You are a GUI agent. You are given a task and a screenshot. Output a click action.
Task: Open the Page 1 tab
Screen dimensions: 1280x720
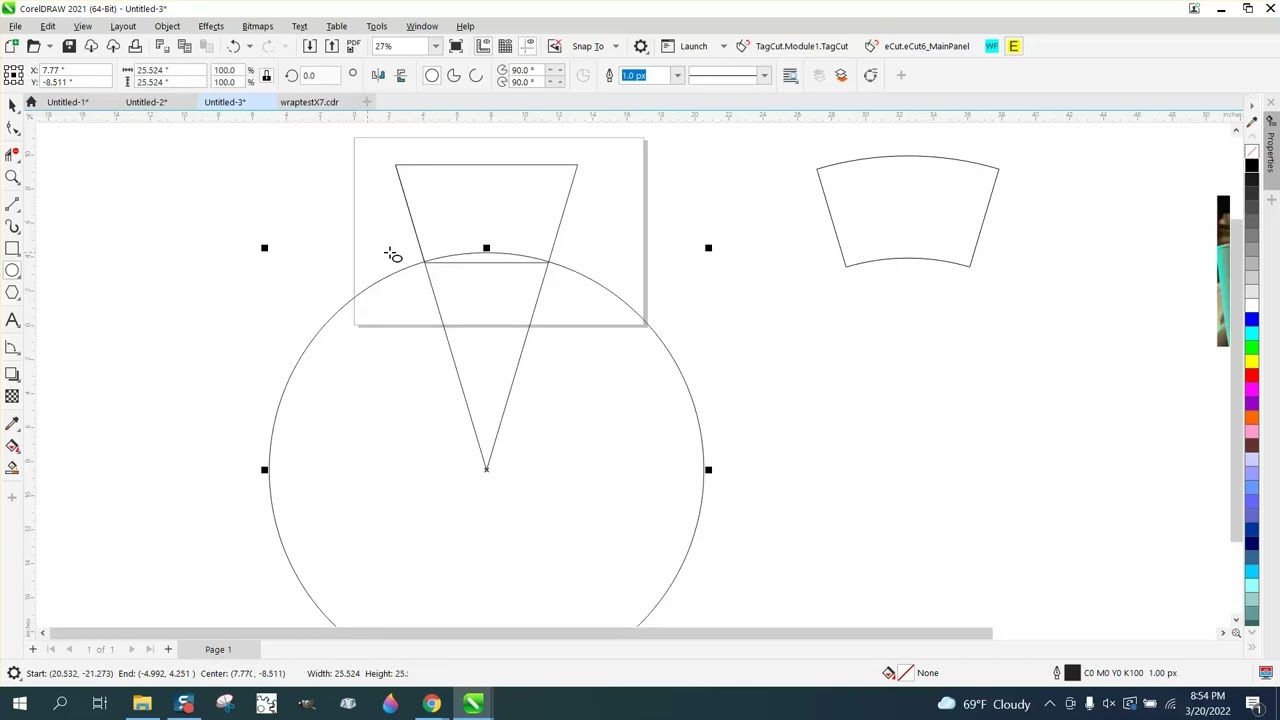coord(218,650)
